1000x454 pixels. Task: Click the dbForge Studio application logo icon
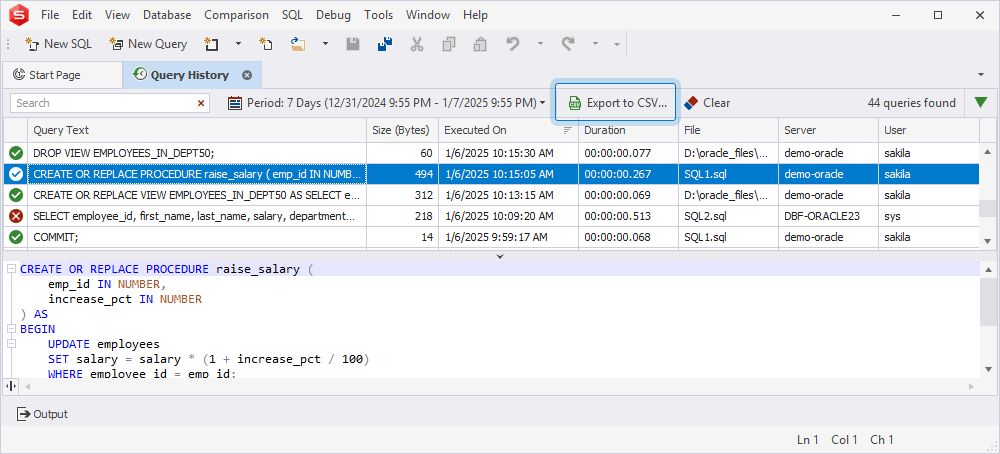[18, 15]
